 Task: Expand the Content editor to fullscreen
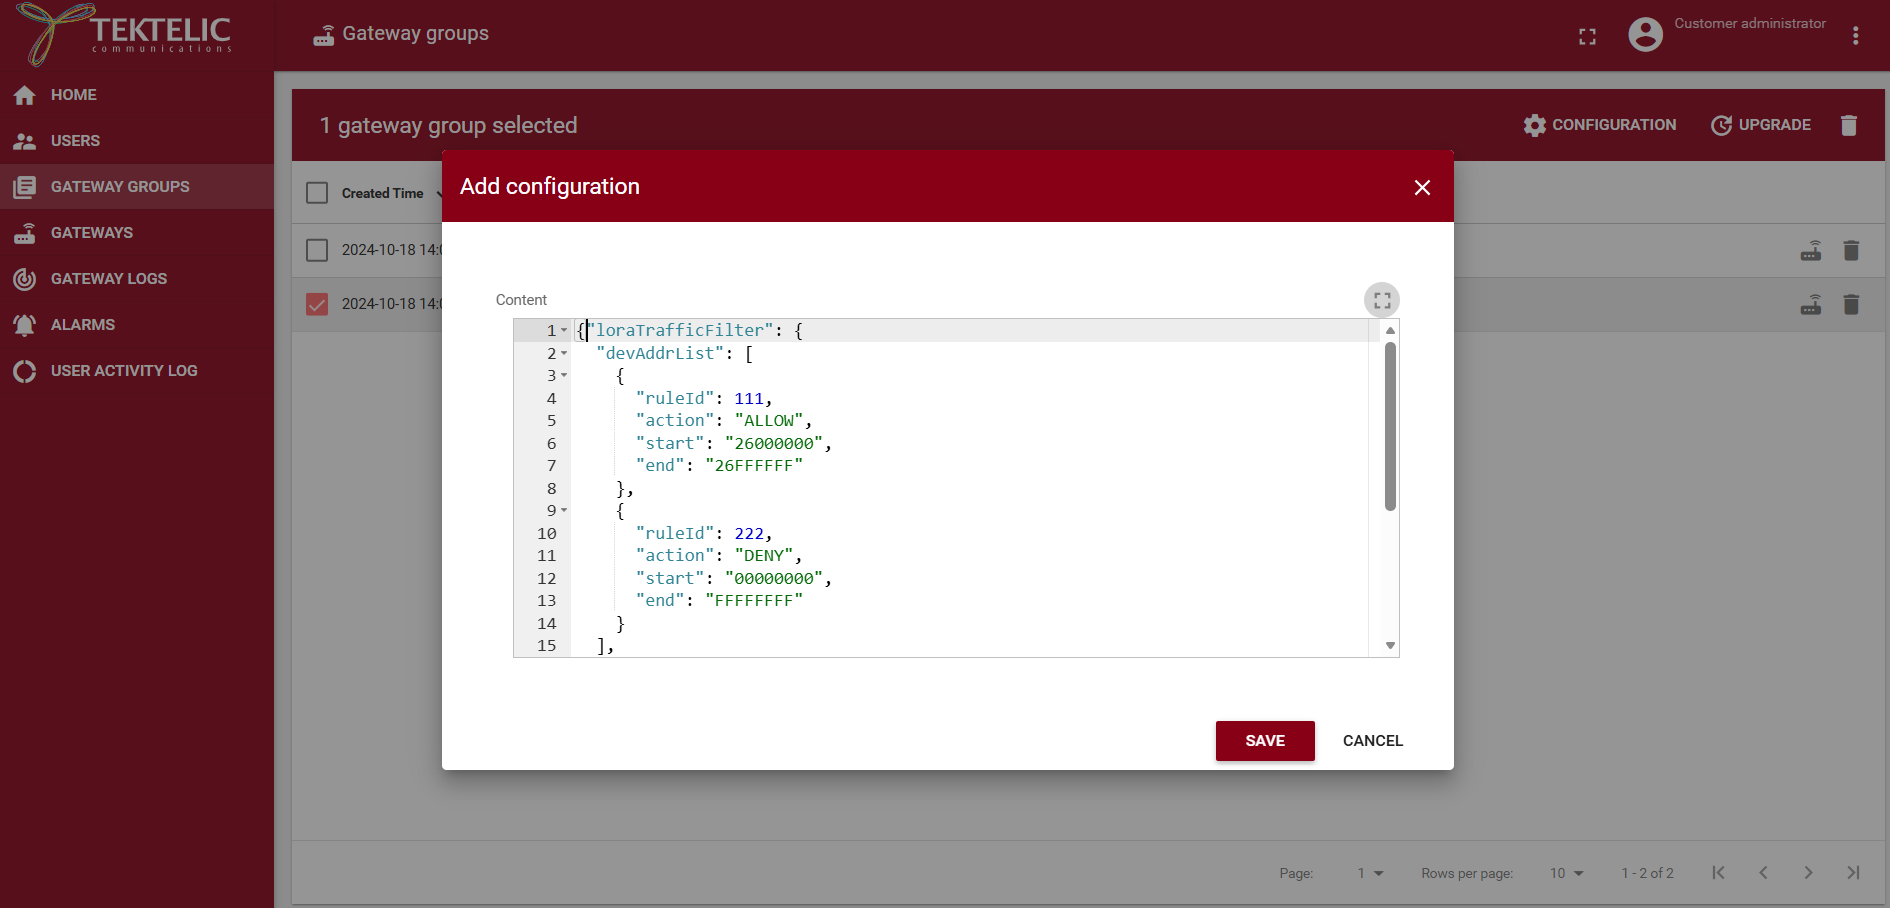click(x=1383, y=299)
